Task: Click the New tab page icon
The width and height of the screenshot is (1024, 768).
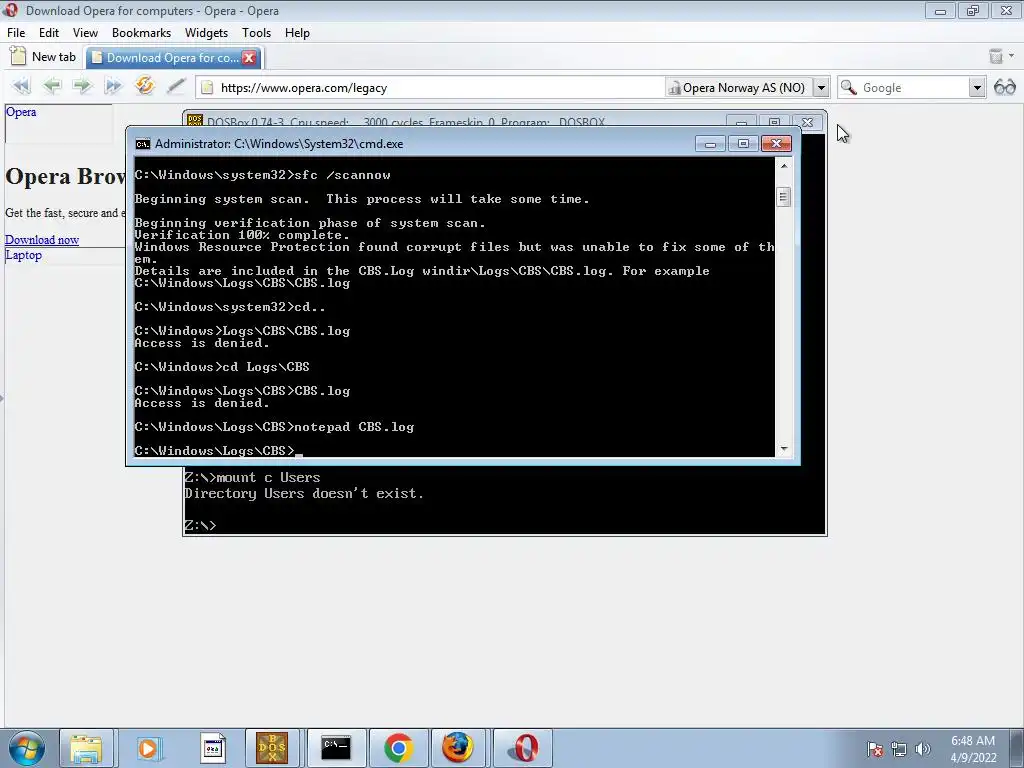Action: (18, 56)
